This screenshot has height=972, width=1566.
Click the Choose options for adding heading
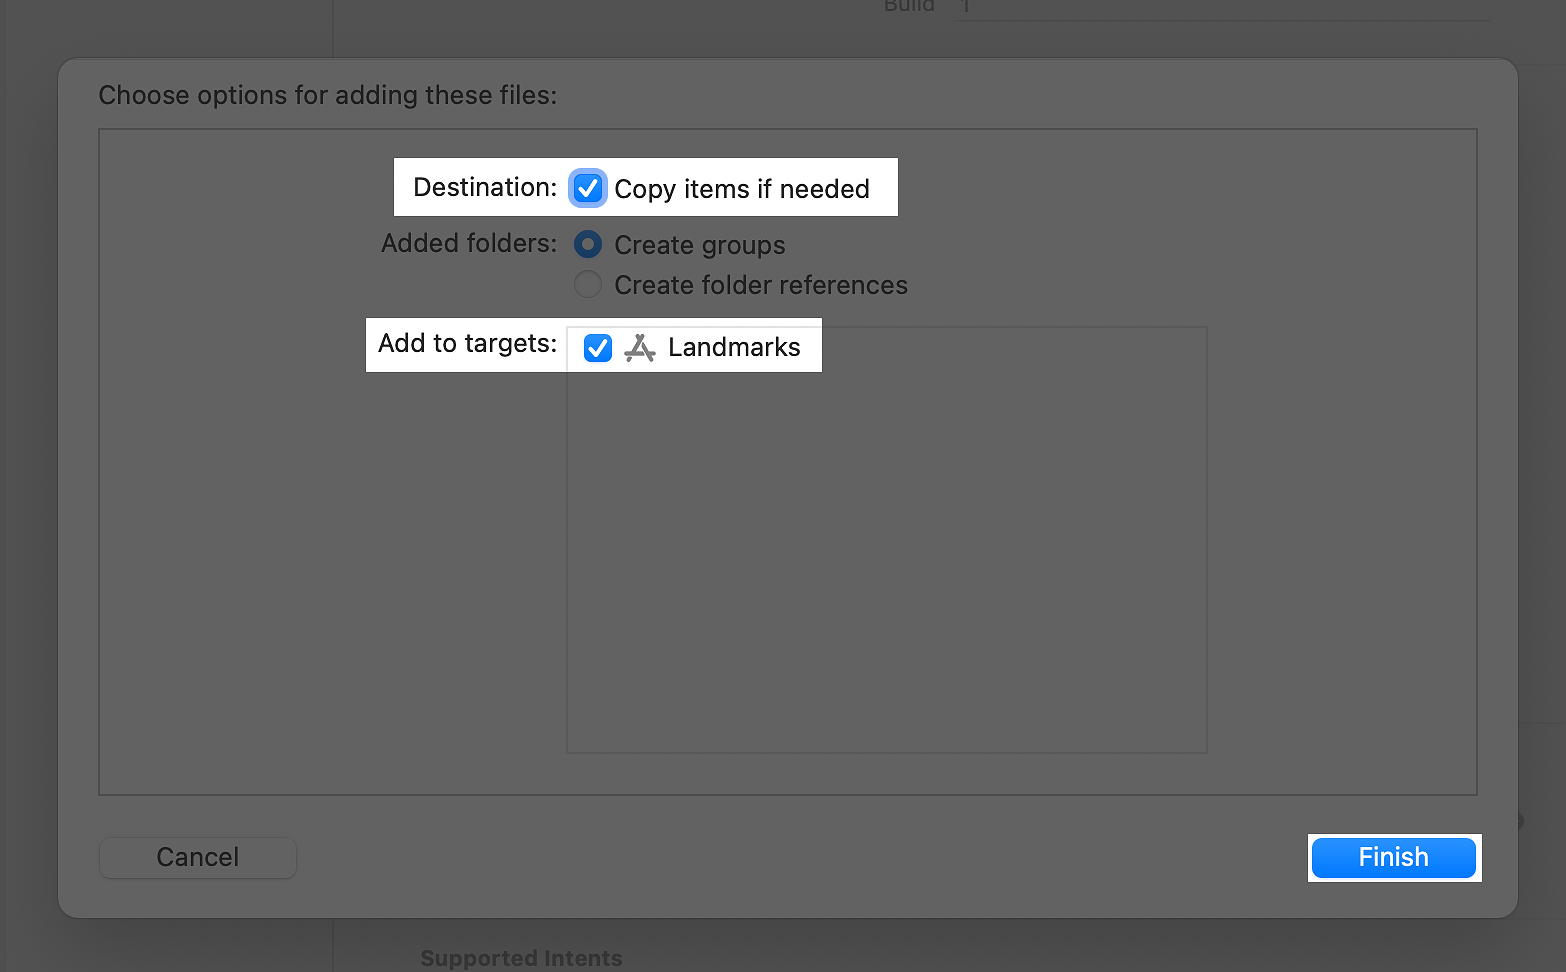pyautogui.click(x=328, y=95)
